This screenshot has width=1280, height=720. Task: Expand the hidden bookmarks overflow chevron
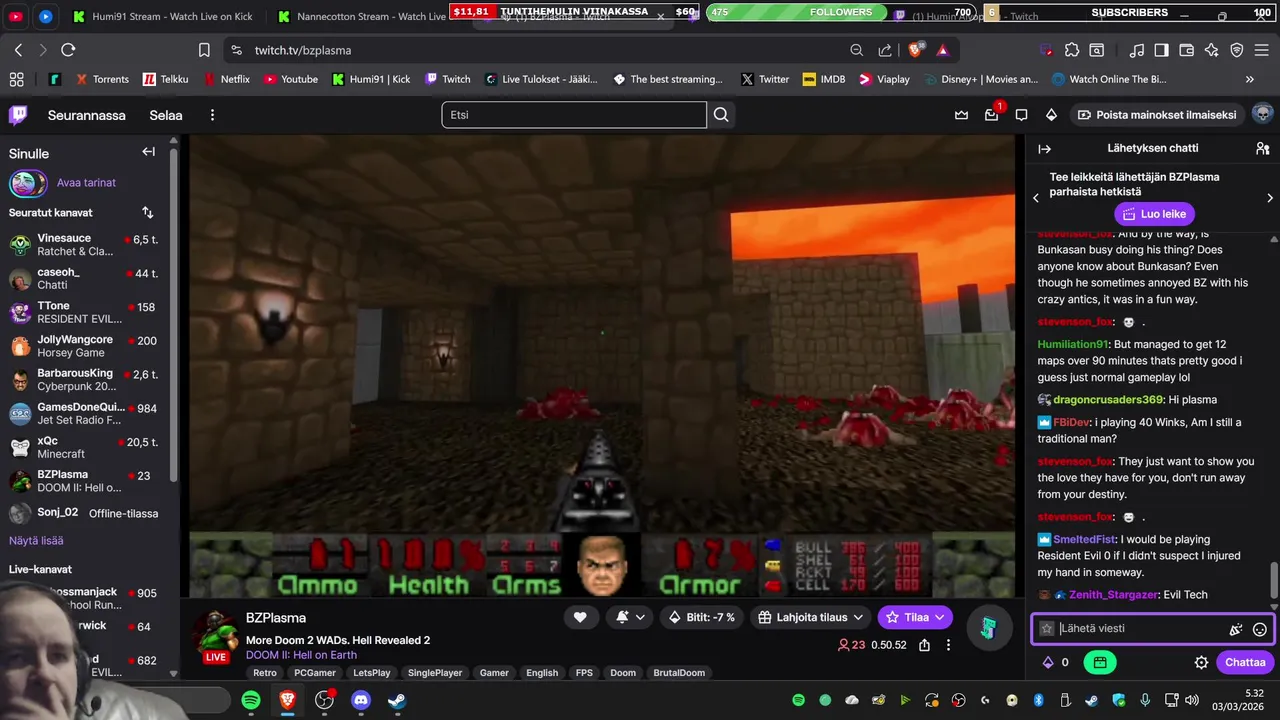point(1250,79)
